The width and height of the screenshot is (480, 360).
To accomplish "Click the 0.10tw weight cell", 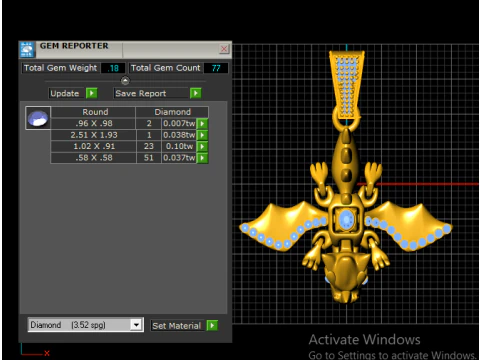I will (179, 146).
